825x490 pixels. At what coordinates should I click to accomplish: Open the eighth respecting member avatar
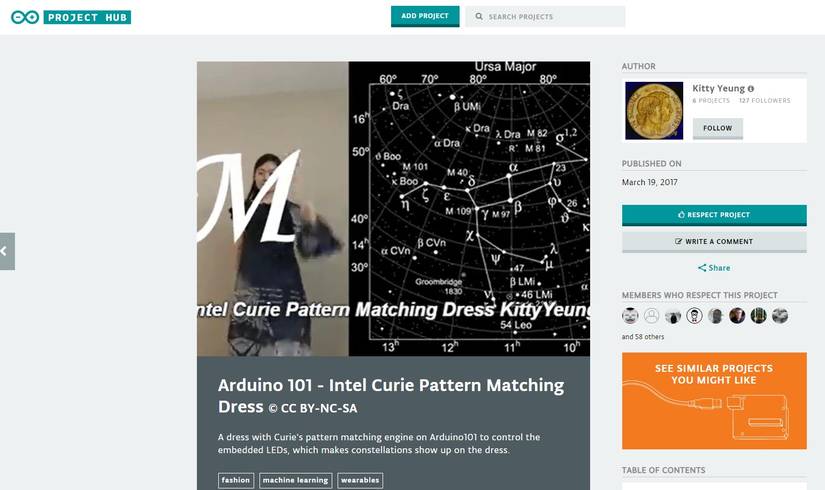[780, 316]
